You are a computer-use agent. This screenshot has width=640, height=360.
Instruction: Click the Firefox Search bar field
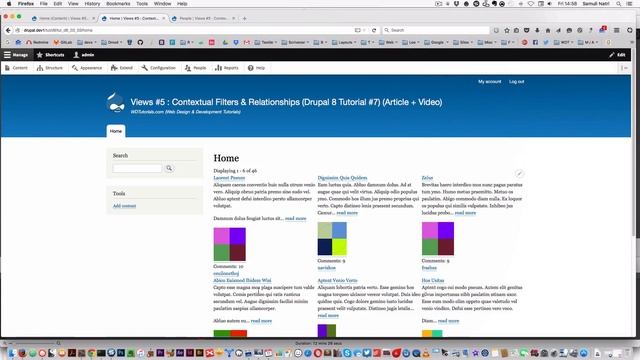436,30
